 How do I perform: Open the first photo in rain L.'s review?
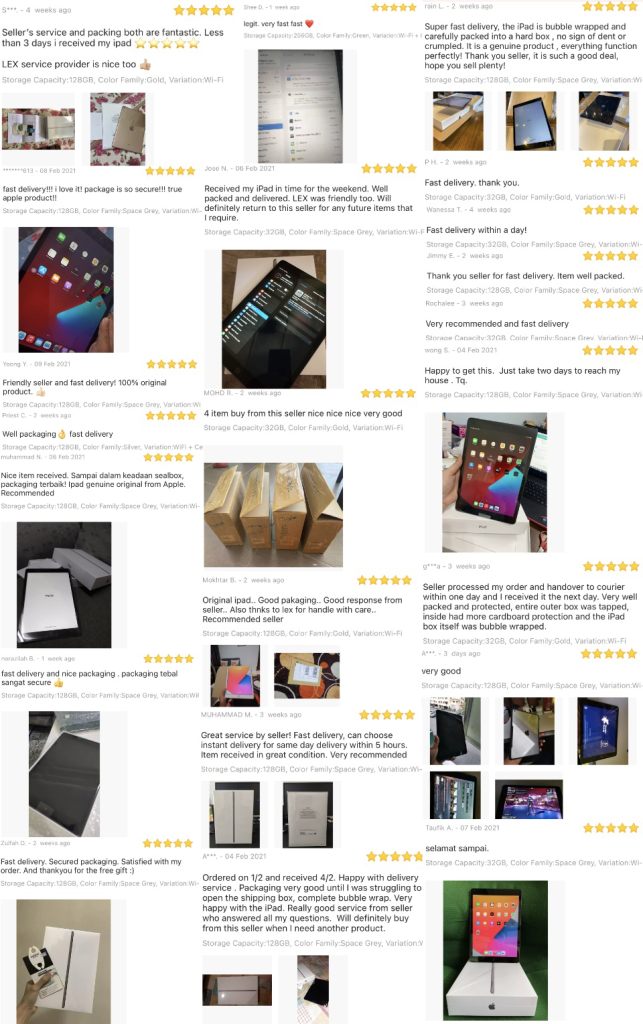[x=458, y=121]
